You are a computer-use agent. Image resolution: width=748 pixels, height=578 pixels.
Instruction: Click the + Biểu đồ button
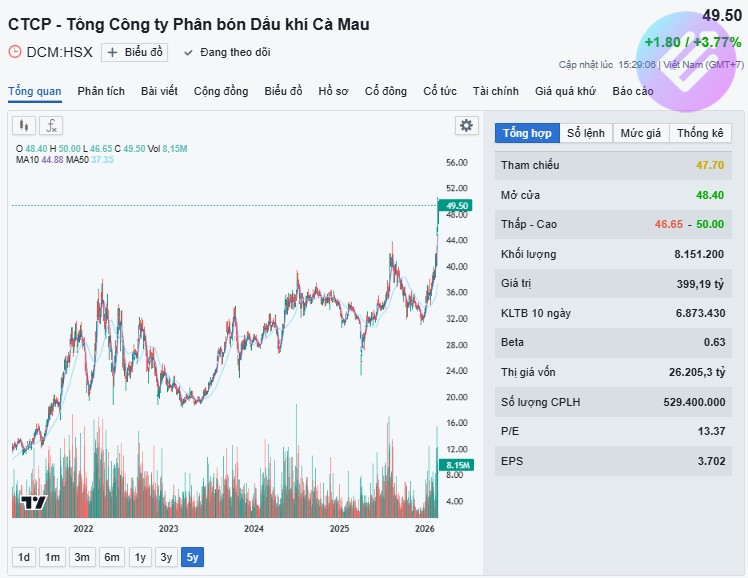[134, 52]
